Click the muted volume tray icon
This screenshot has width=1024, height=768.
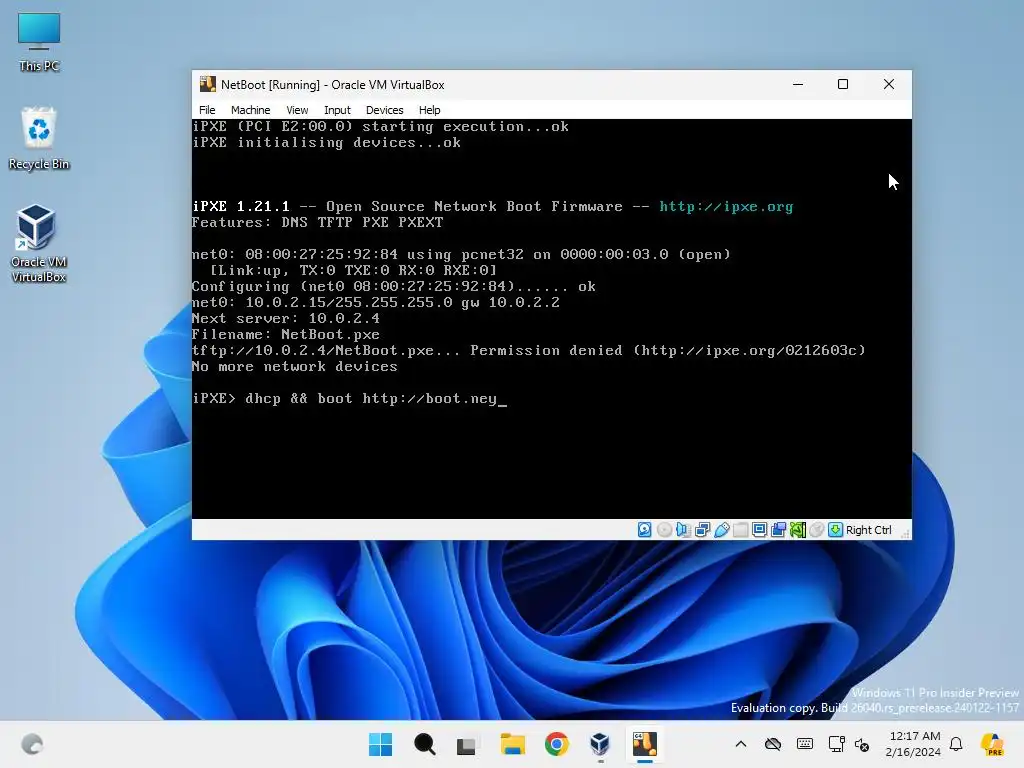click(x=862, y=744)
